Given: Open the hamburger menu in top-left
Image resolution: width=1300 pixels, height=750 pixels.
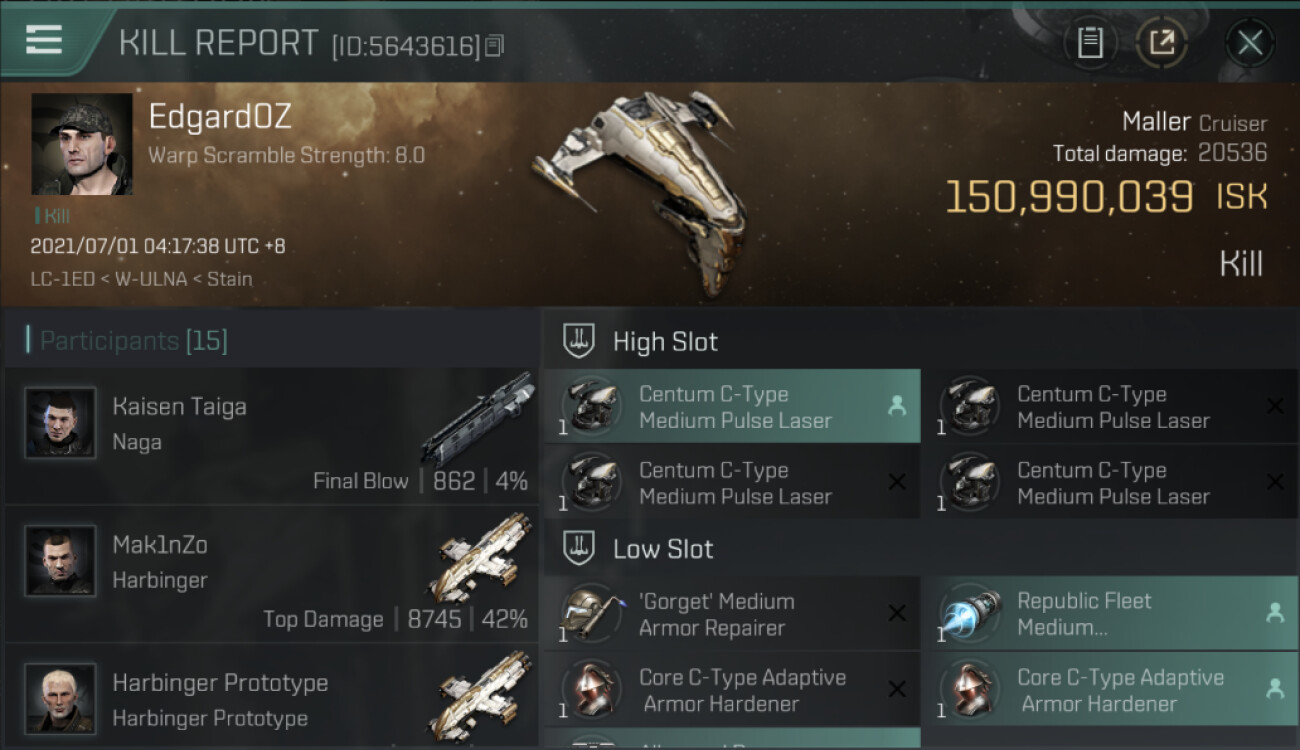Looking at the screenshot, I should point(44,41).
